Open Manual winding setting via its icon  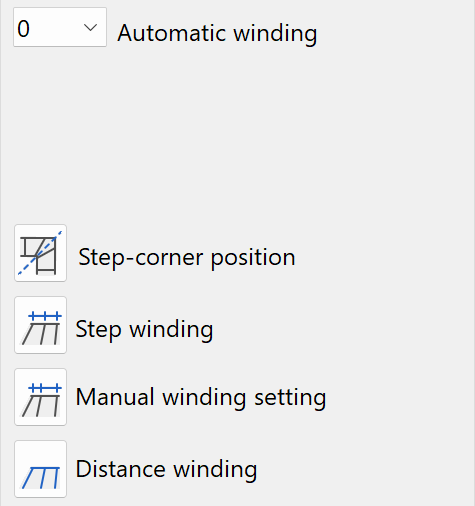[x=40, y=397]
